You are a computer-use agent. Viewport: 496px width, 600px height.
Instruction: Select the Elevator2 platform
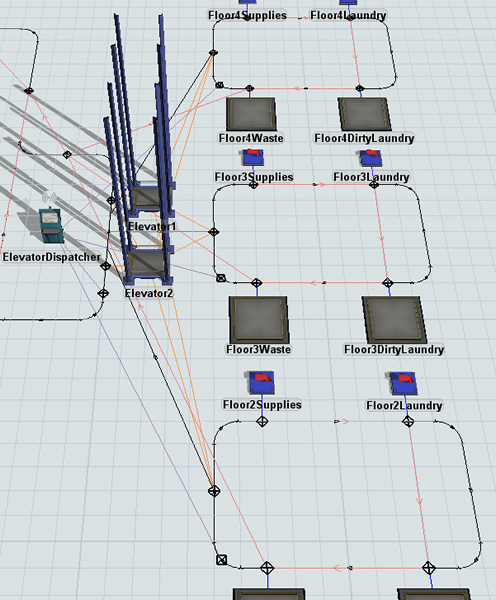coord(145,264)
